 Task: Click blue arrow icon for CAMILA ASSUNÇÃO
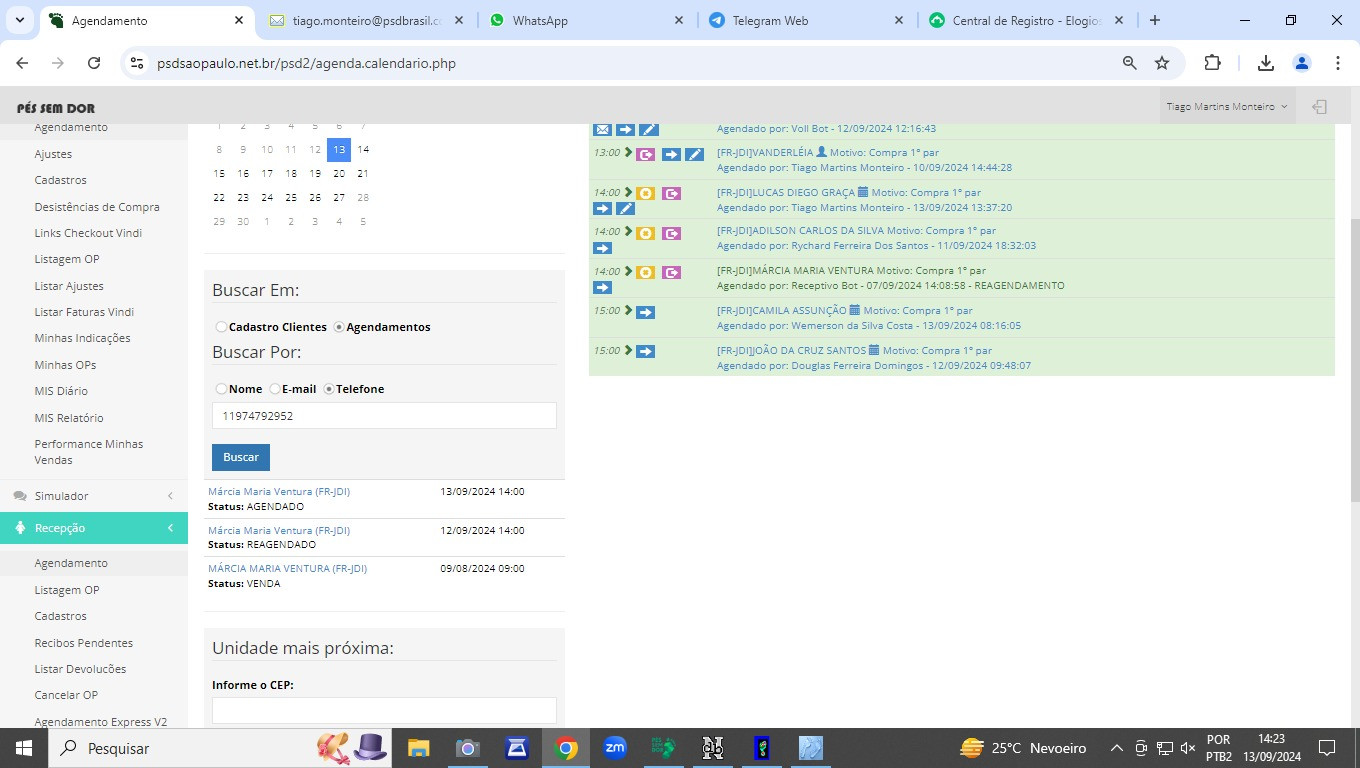645,312
